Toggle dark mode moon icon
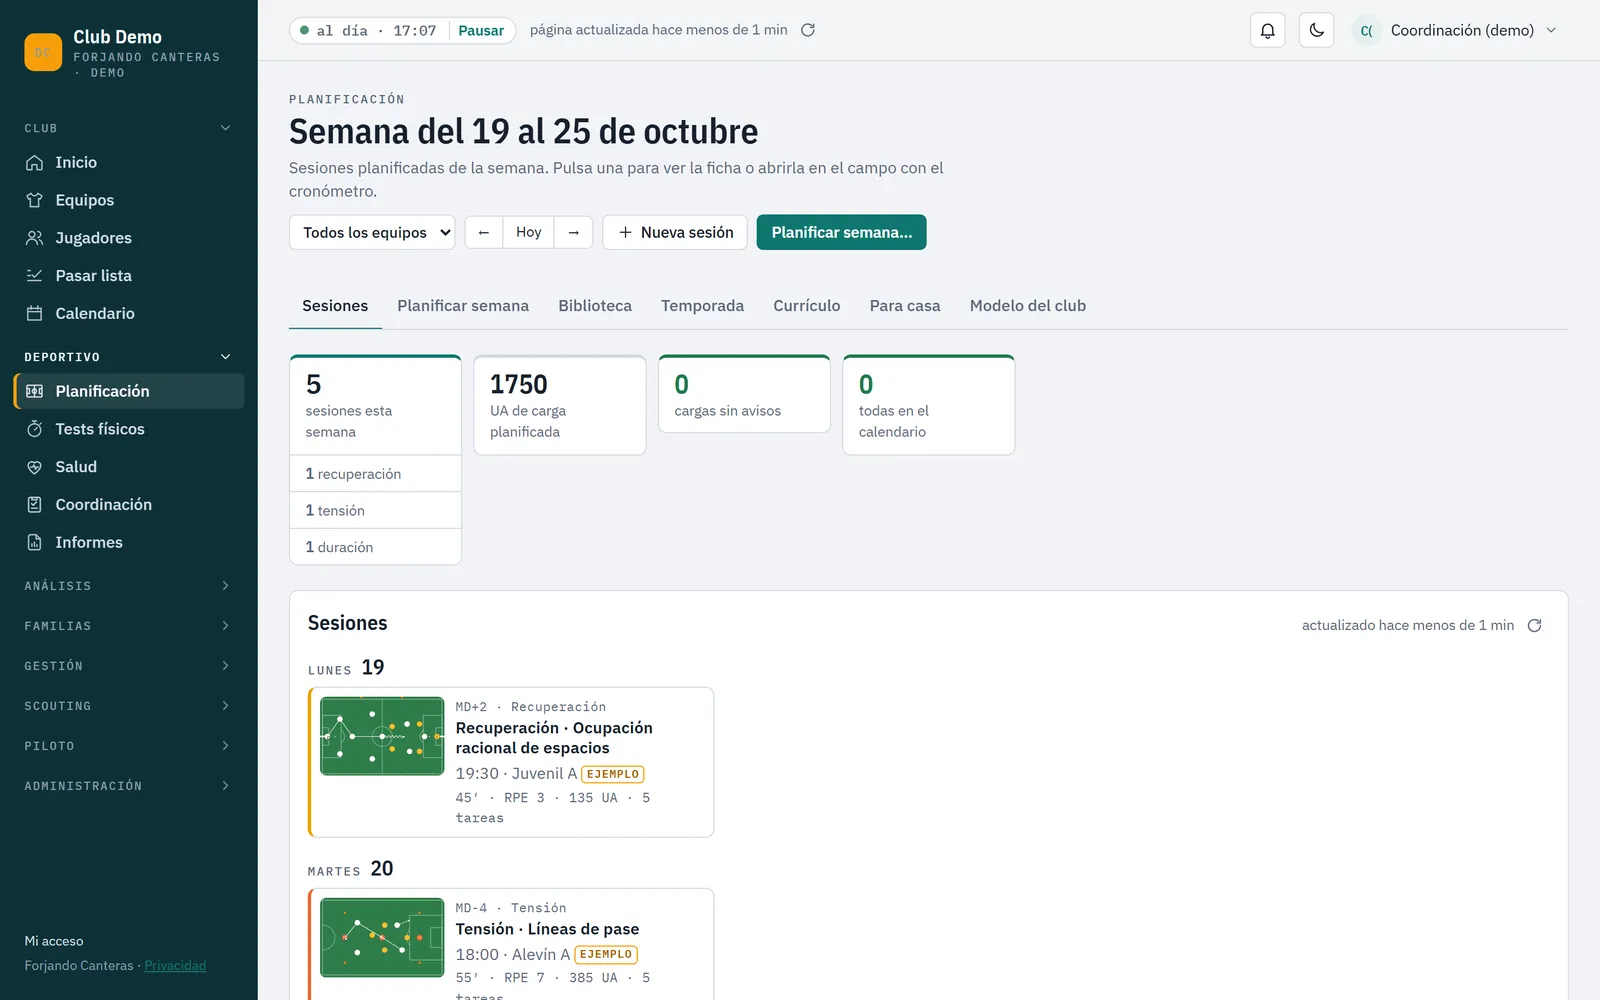The image size is (1600, 1000). pyautogui.click(x=1316, y=30)
